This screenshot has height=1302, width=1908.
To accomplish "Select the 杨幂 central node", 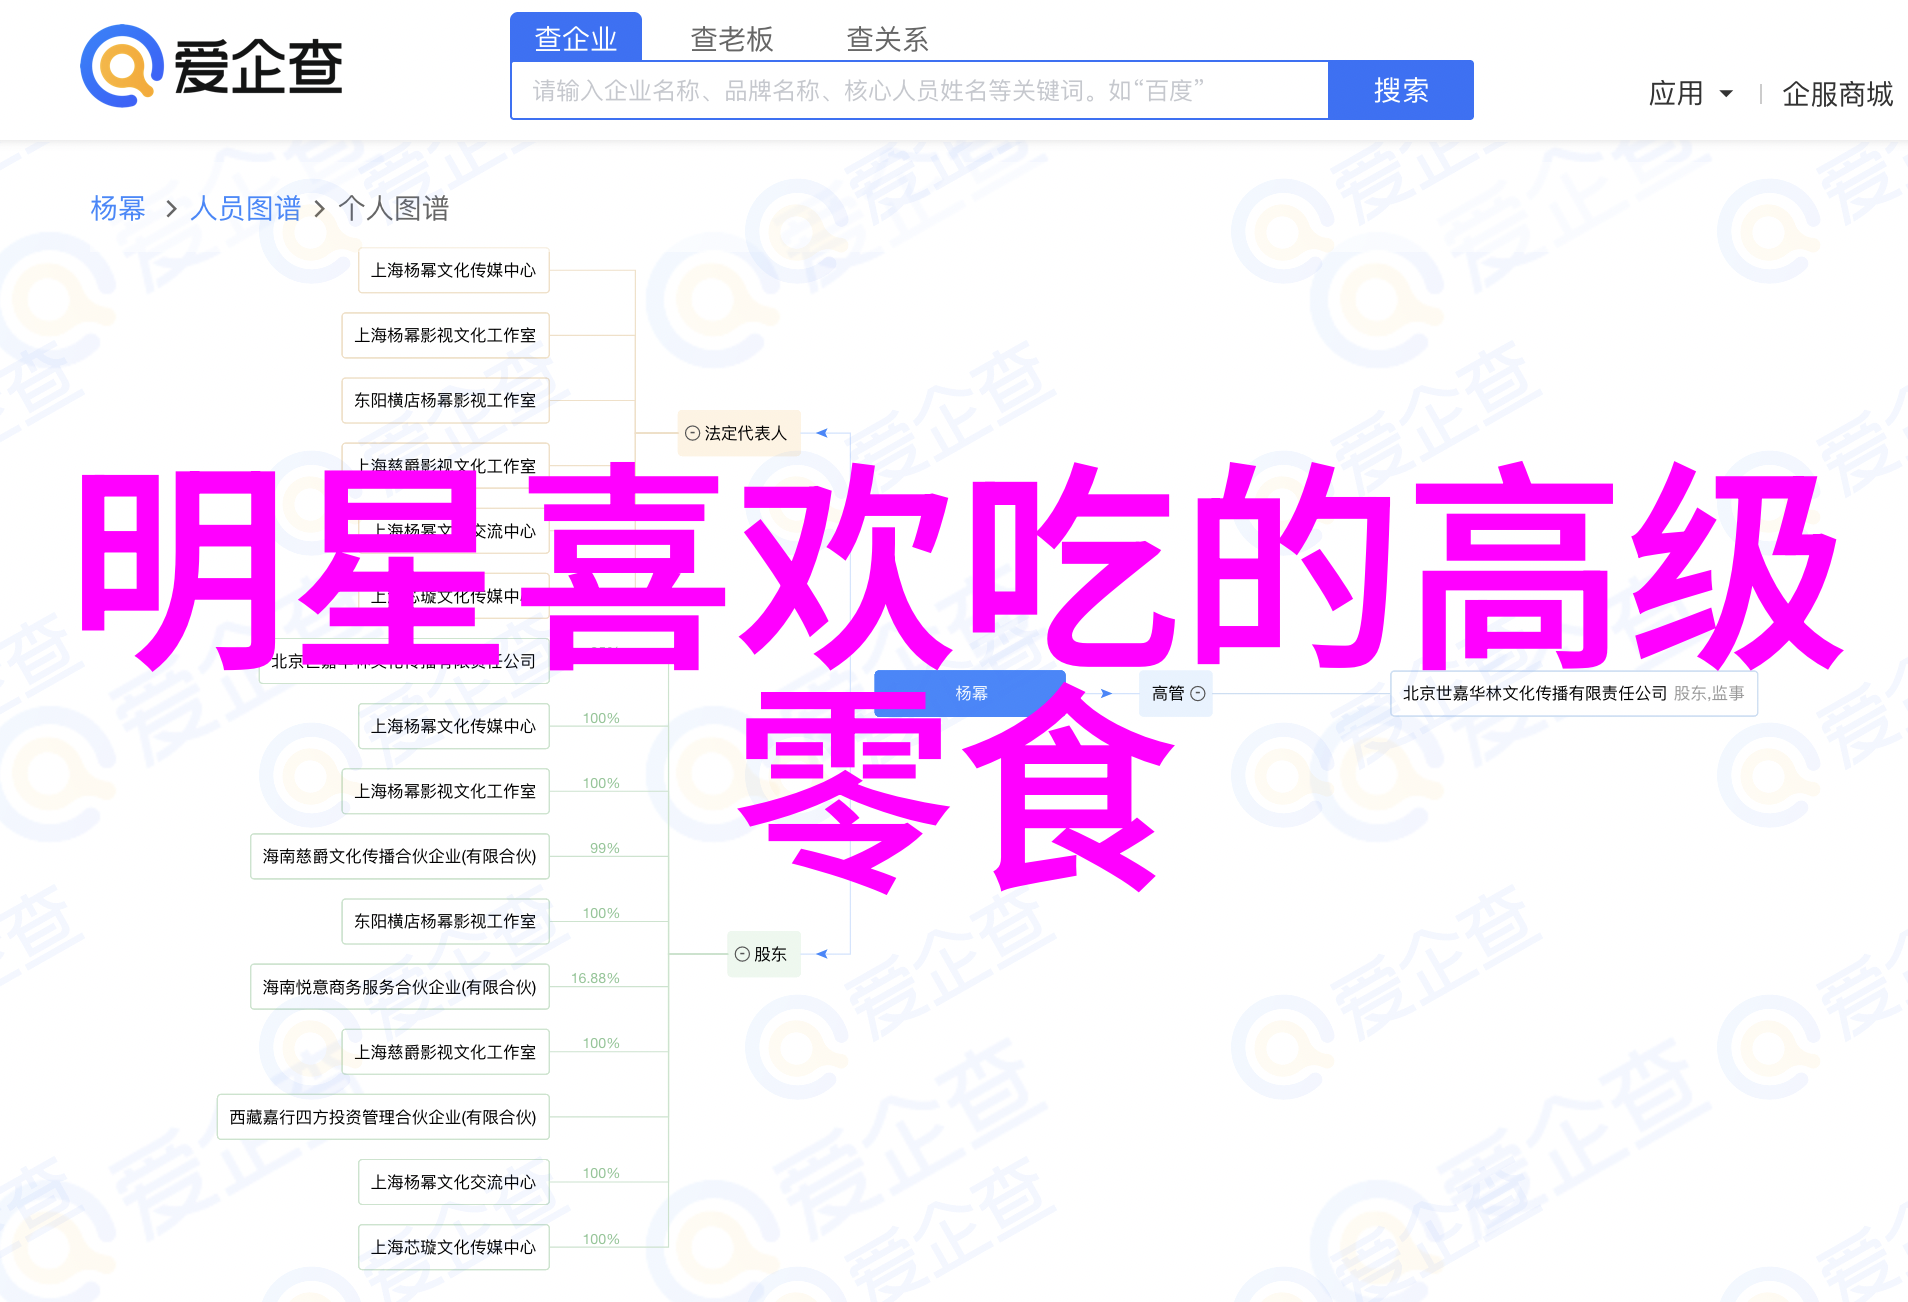I will pos(970,693).
